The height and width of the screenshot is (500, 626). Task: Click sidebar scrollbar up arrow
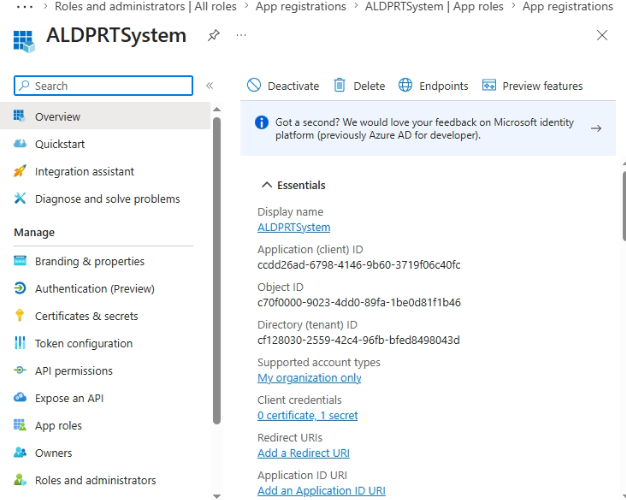point(217,109)
